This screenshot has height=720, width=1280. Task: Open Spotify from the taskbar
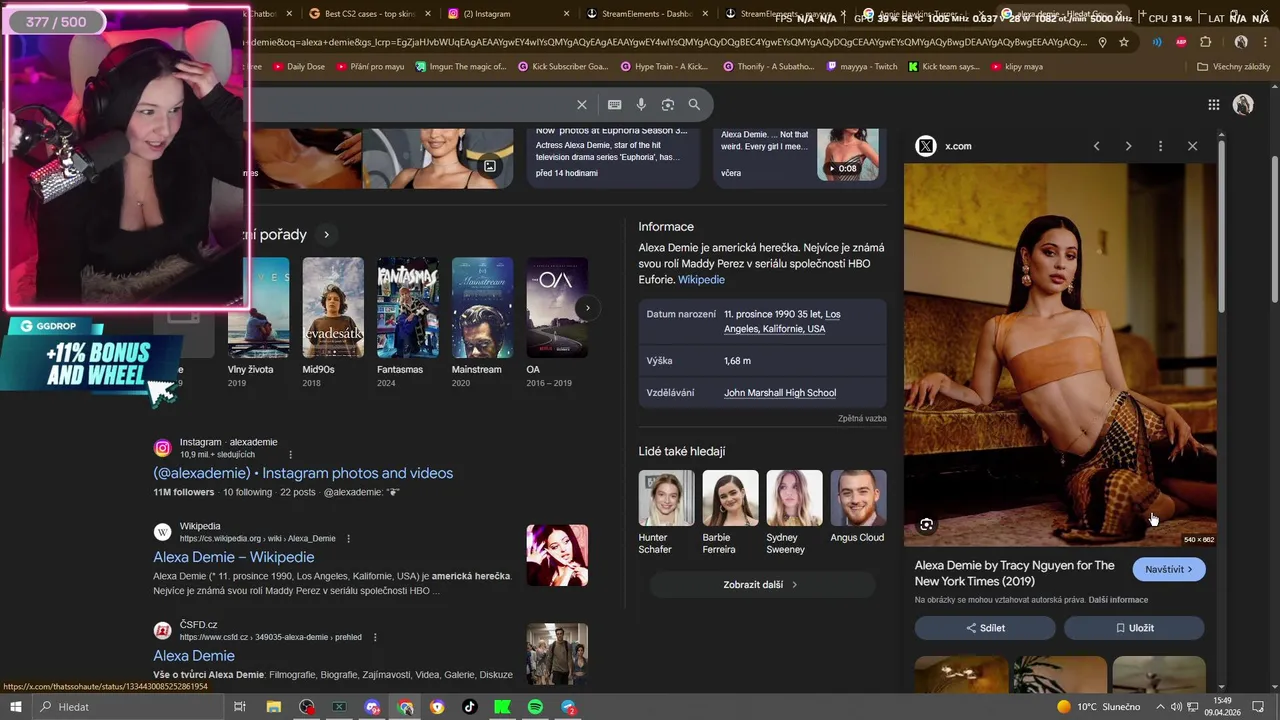(535, 707)
